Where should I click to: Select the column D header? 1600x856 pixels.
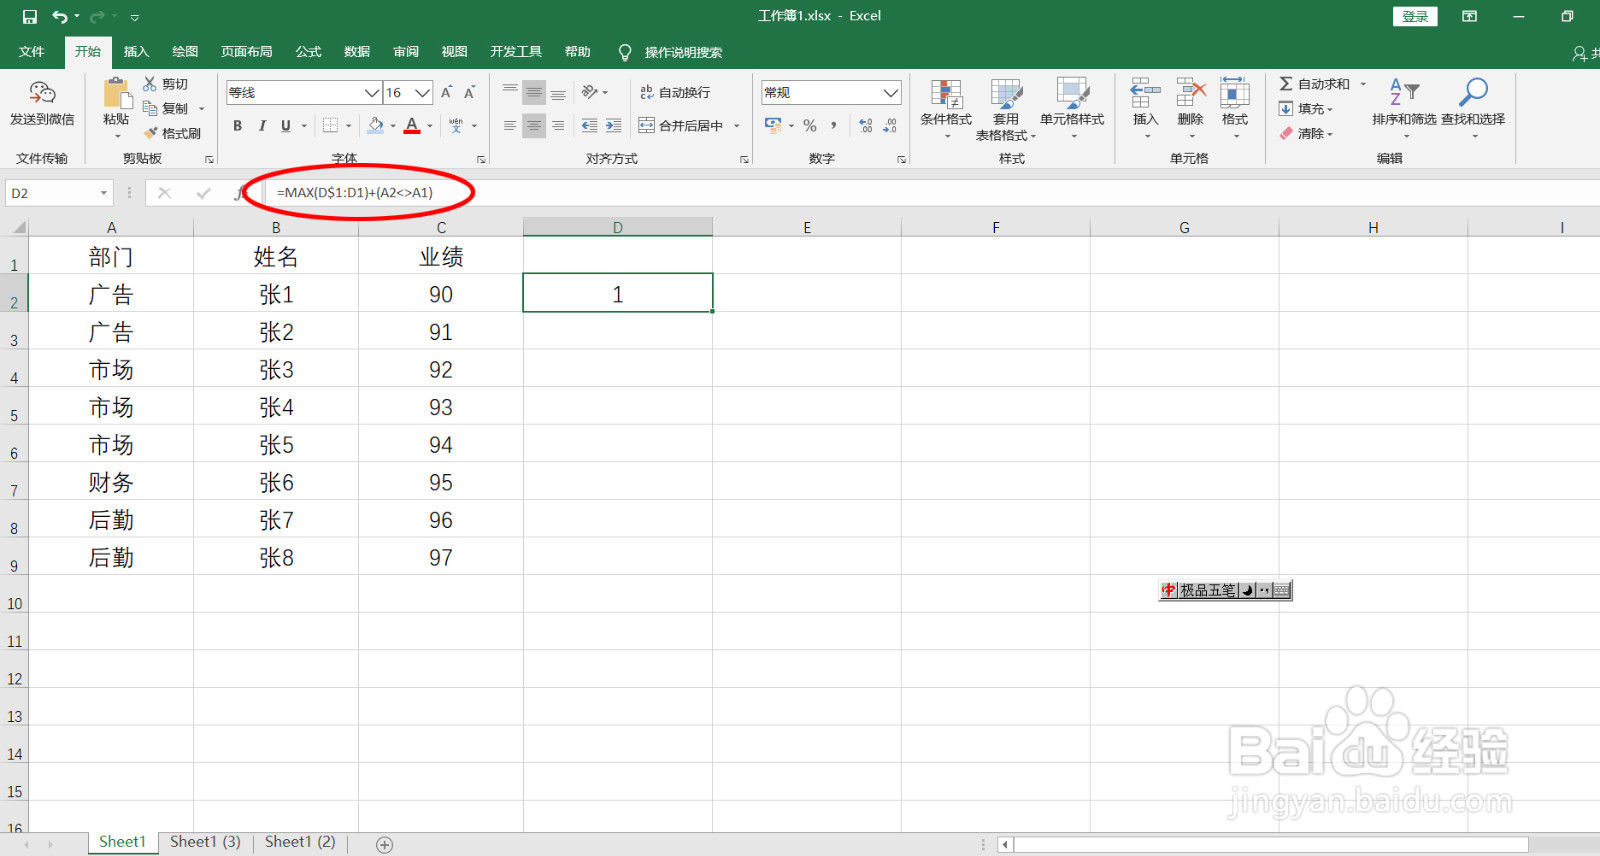pyautogui.click(x=618, y=227)
